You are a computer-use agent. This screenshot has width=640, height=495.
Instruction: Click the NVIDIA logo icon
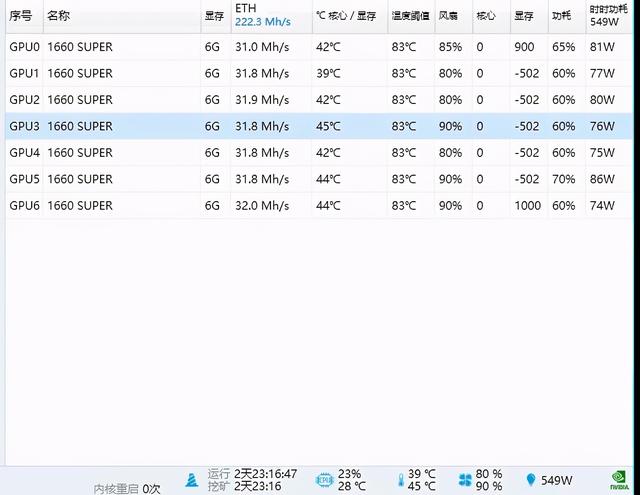[619, 480]
